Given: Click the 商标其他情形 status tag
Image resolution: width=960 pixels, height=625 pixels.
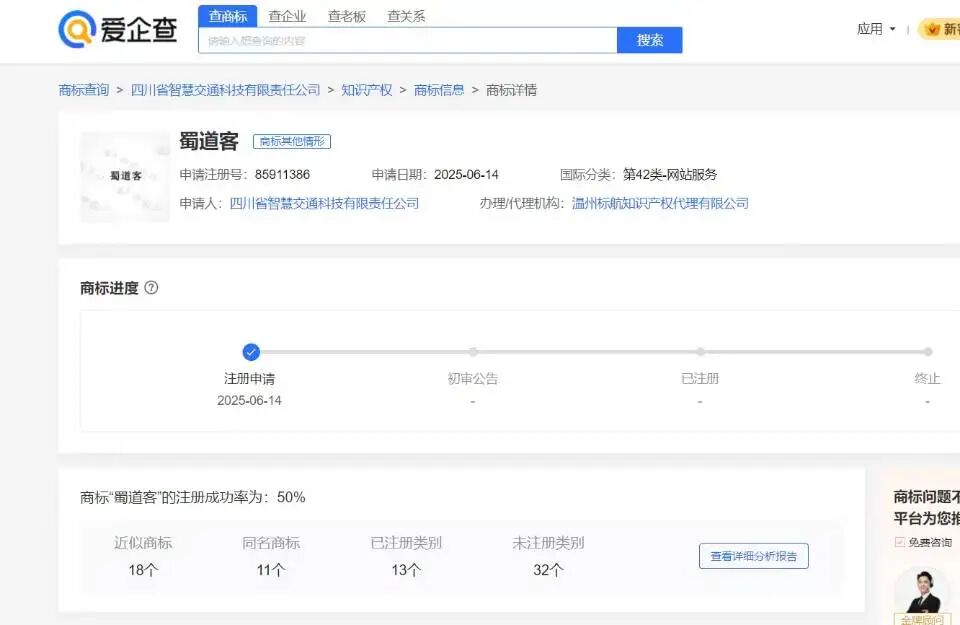Looking at the screenshot, I should coord(292,141).
